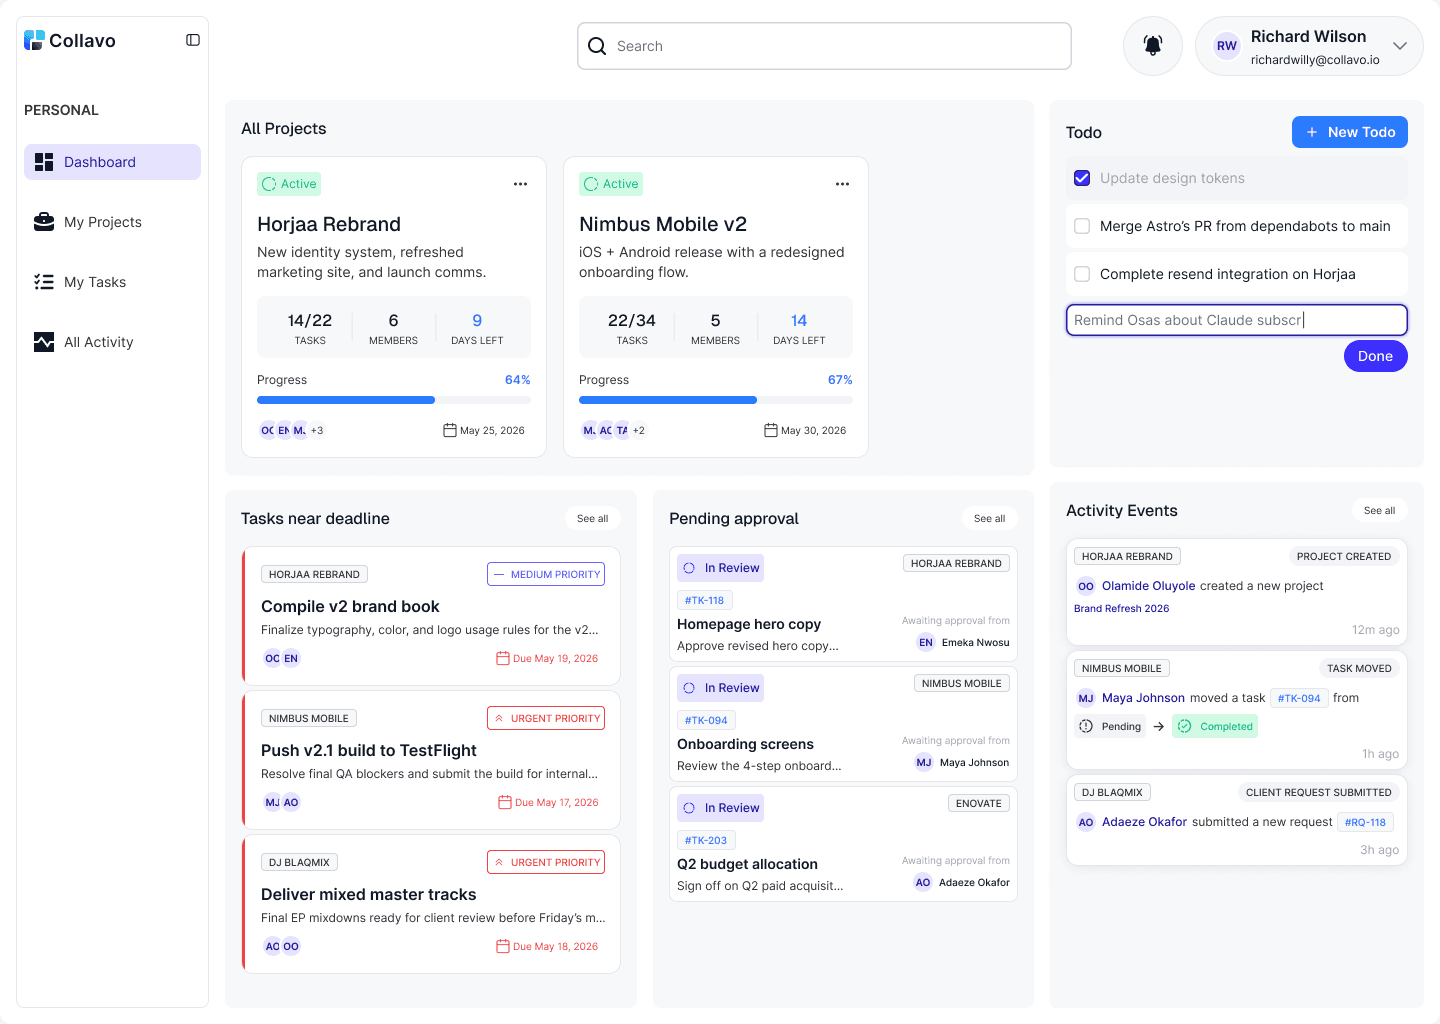1440x1024 pixels.
Task: Click the due date icon for May 18, 2026
Action: coord(503,946)
